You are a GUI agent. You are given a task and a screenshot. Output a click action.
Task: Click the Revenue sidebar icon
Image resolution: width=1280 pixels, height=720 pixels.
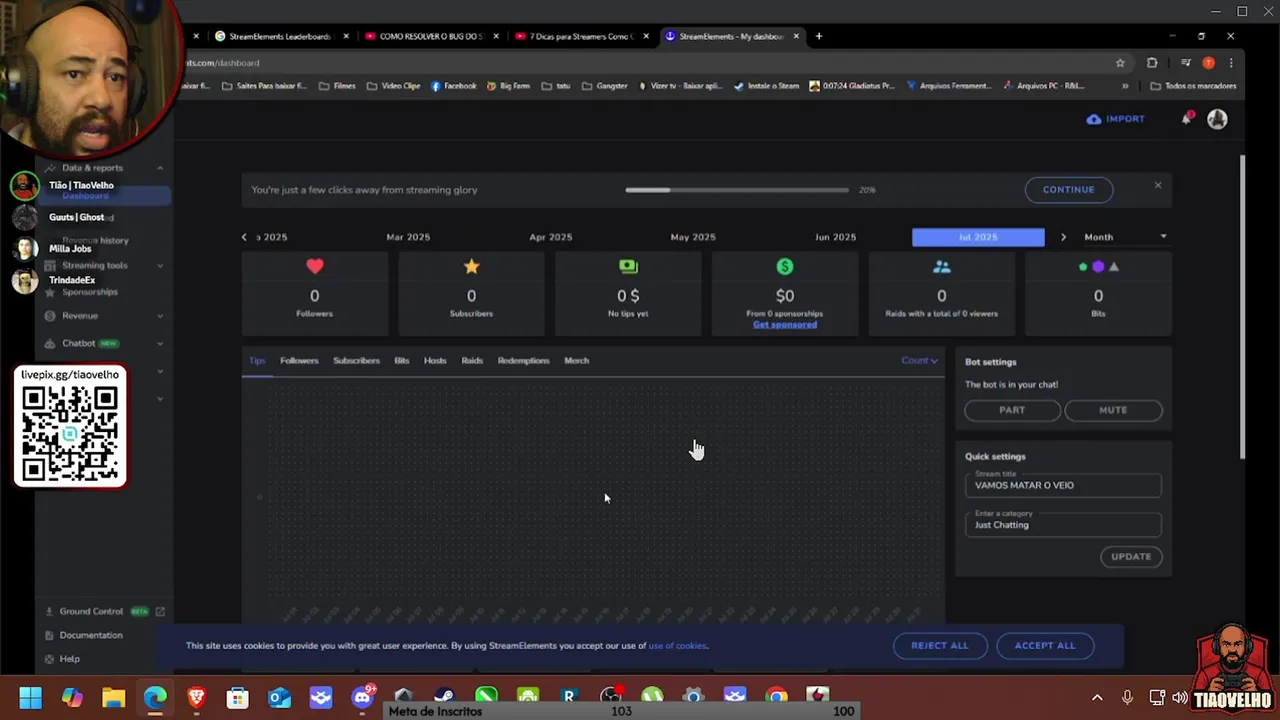[x=51, y=316]
